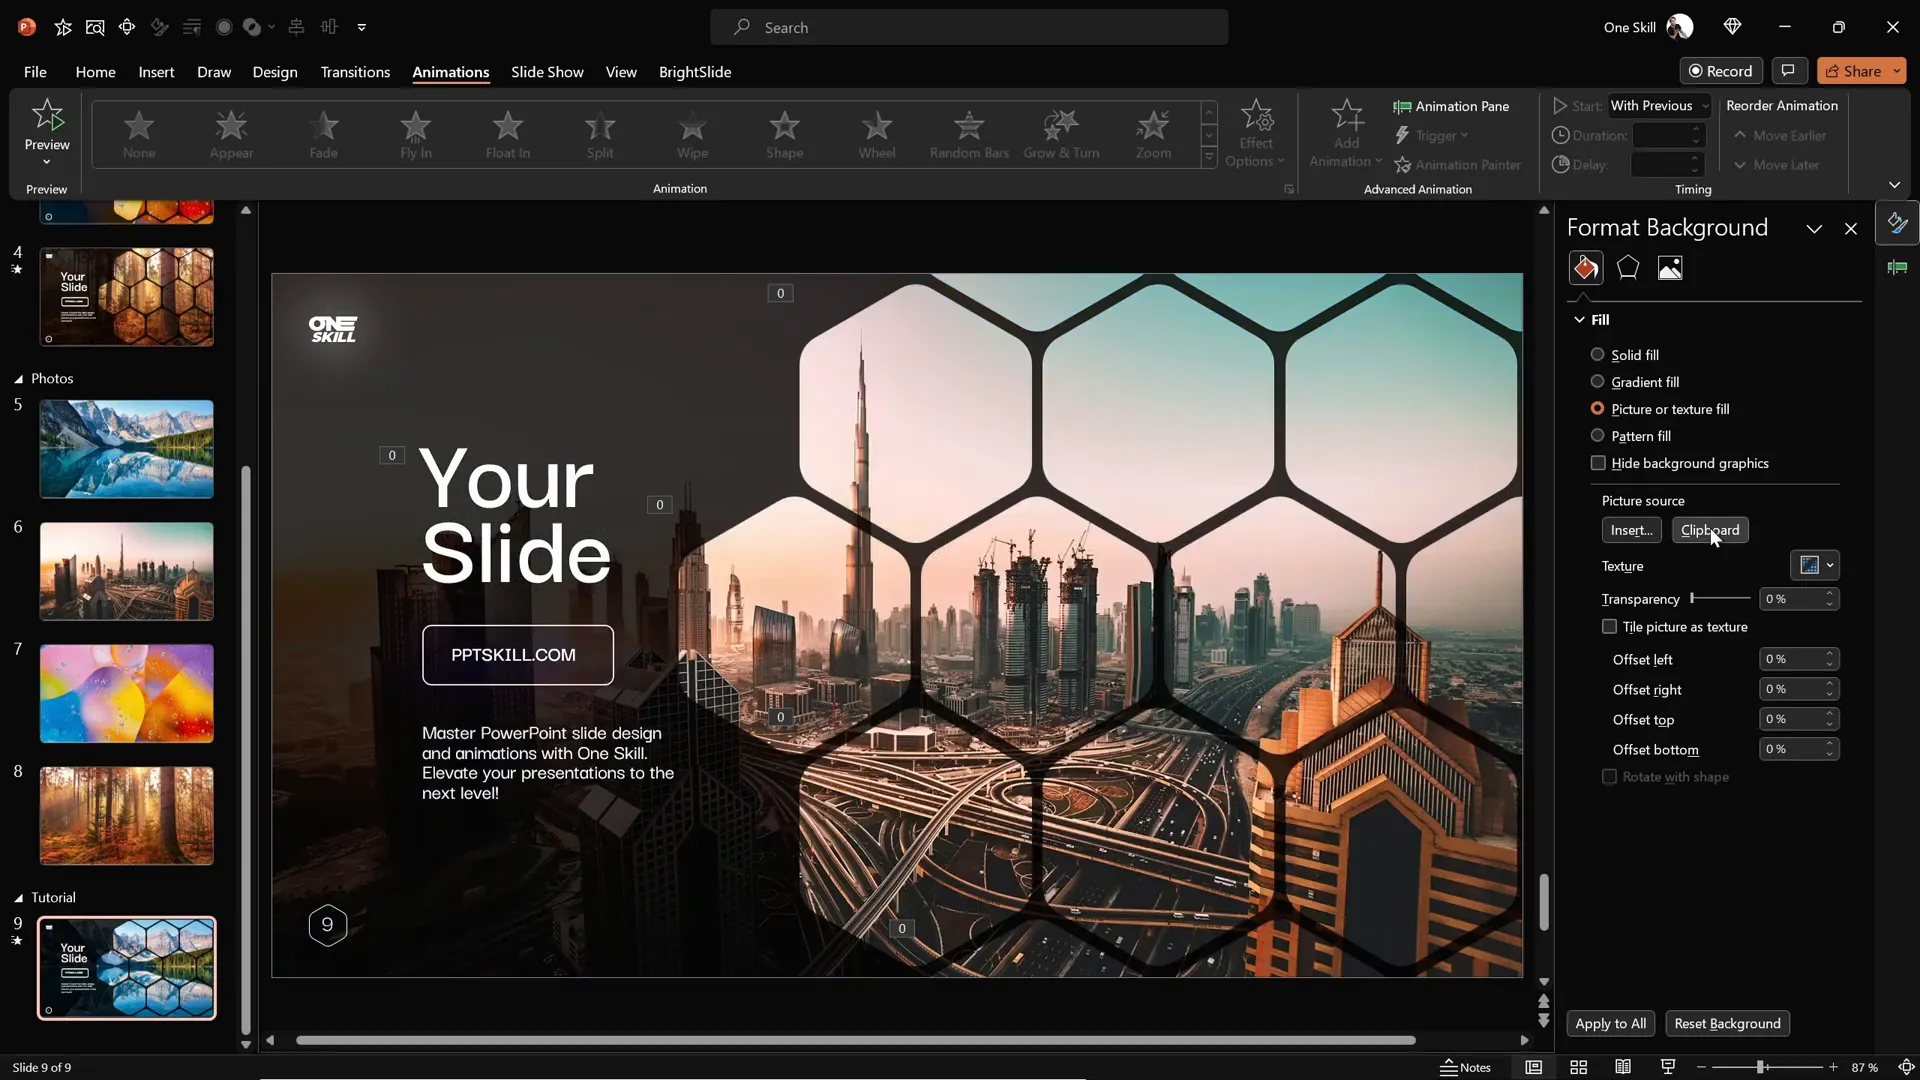Image resolution: width=1920 pixels, height=1080 pixels.
Task: Open the Start timing dropdown
Action: (1703, 105)
